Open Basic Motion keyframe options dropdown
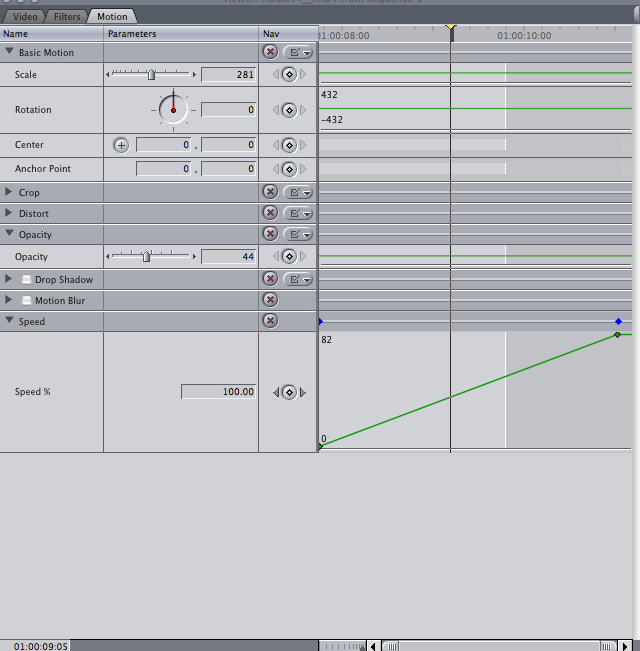 298,52
